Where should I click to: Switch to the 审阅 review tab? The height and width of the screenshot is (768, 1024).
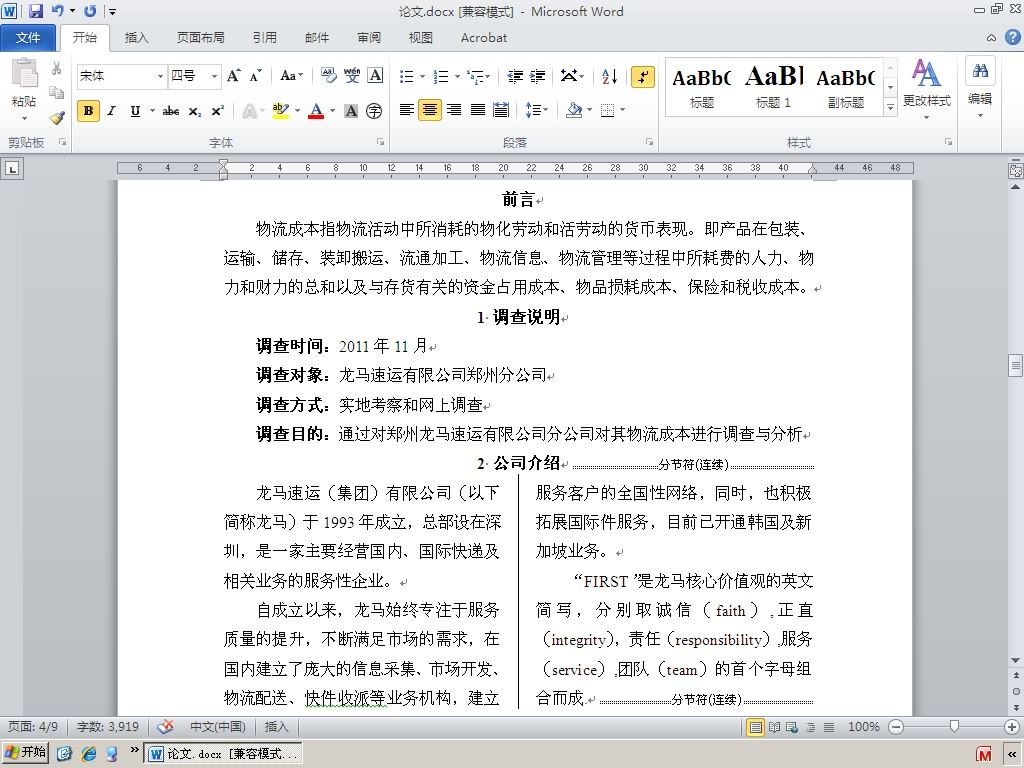369,38
